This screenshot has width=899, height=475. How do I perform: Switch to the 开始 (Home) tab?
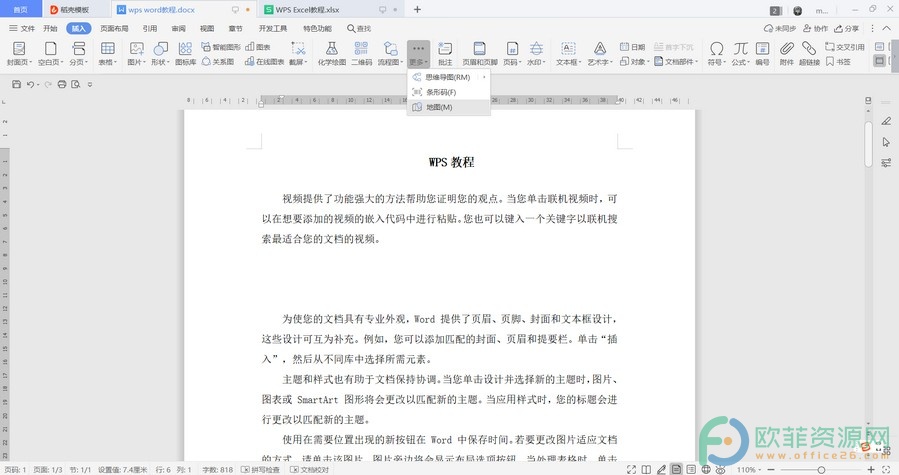click(50, 28)
